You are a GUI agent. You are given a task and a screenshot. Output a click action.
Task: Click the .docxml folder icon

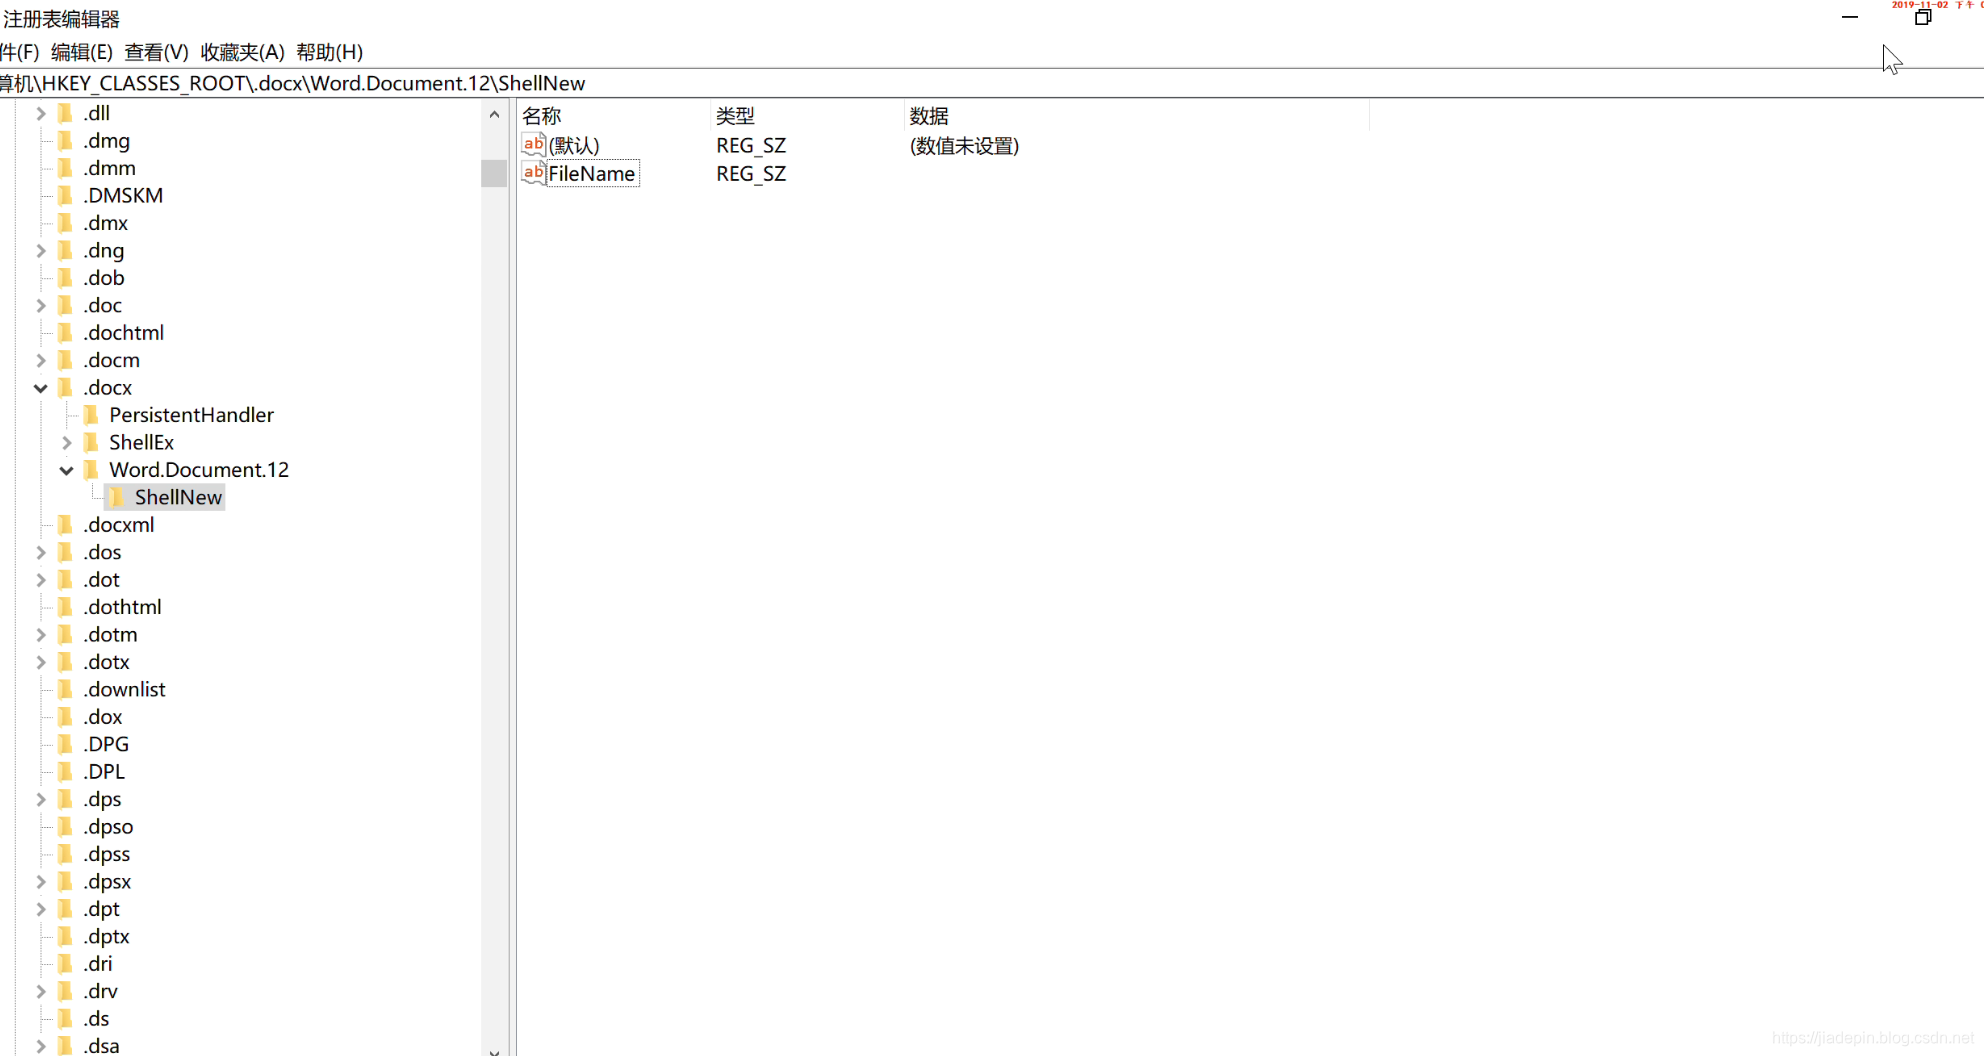(x=66, y=525)
